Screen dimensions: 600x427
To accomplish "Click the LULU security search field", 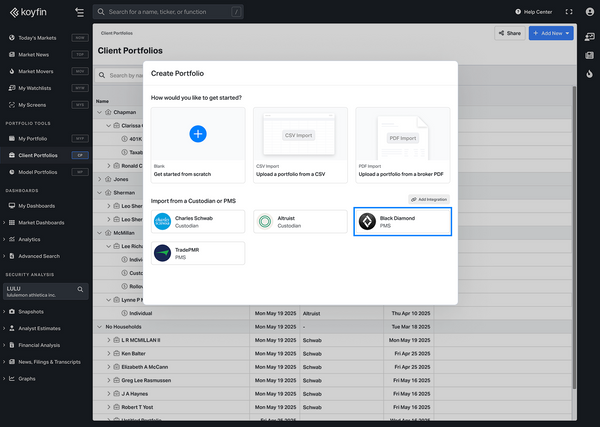I will click(x=46, y=292).
